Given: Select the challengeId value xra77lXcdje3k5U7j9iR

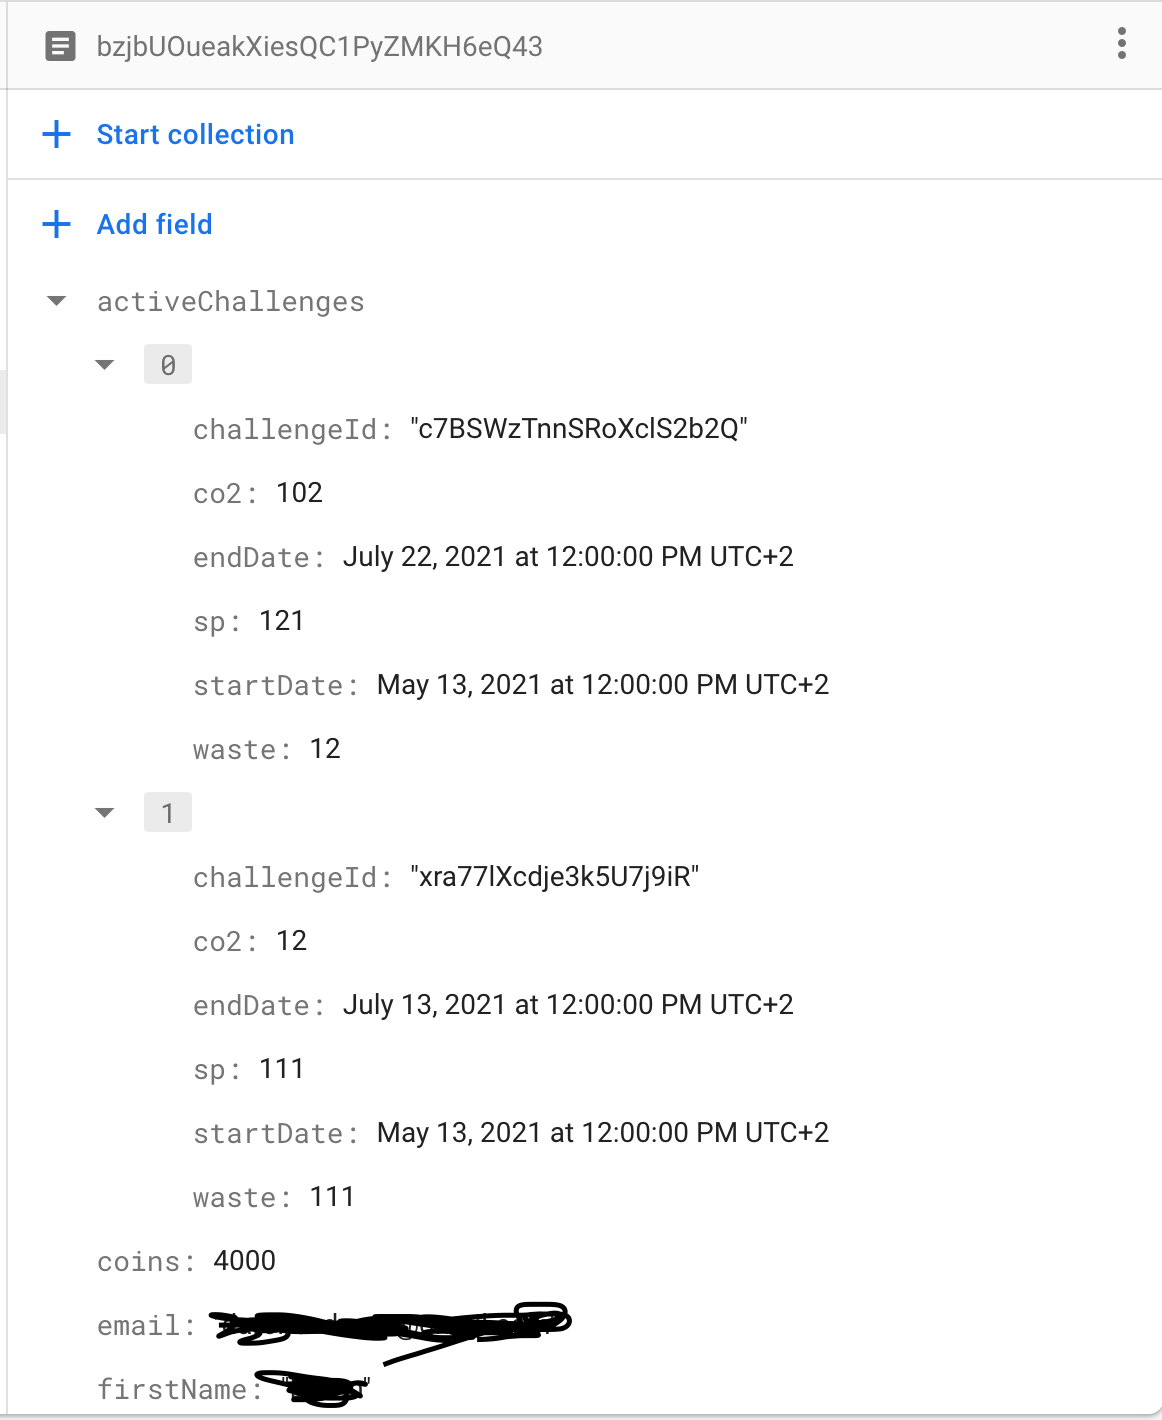Looking at the screenshot, I should (x=554, y=877).
